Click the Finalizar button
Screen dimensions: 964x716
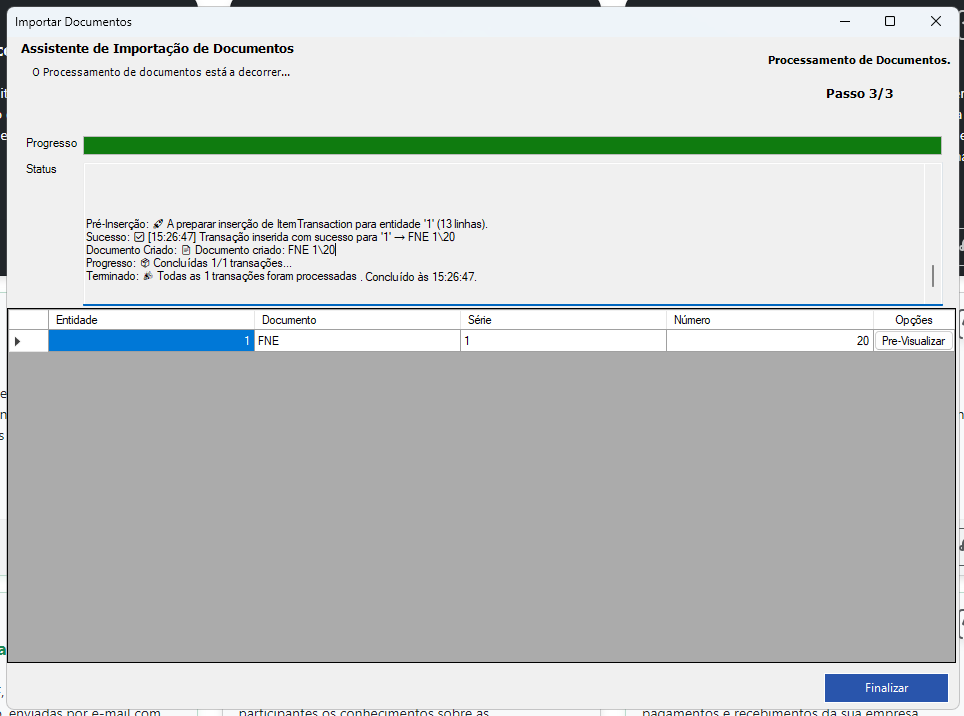(886, 688)
